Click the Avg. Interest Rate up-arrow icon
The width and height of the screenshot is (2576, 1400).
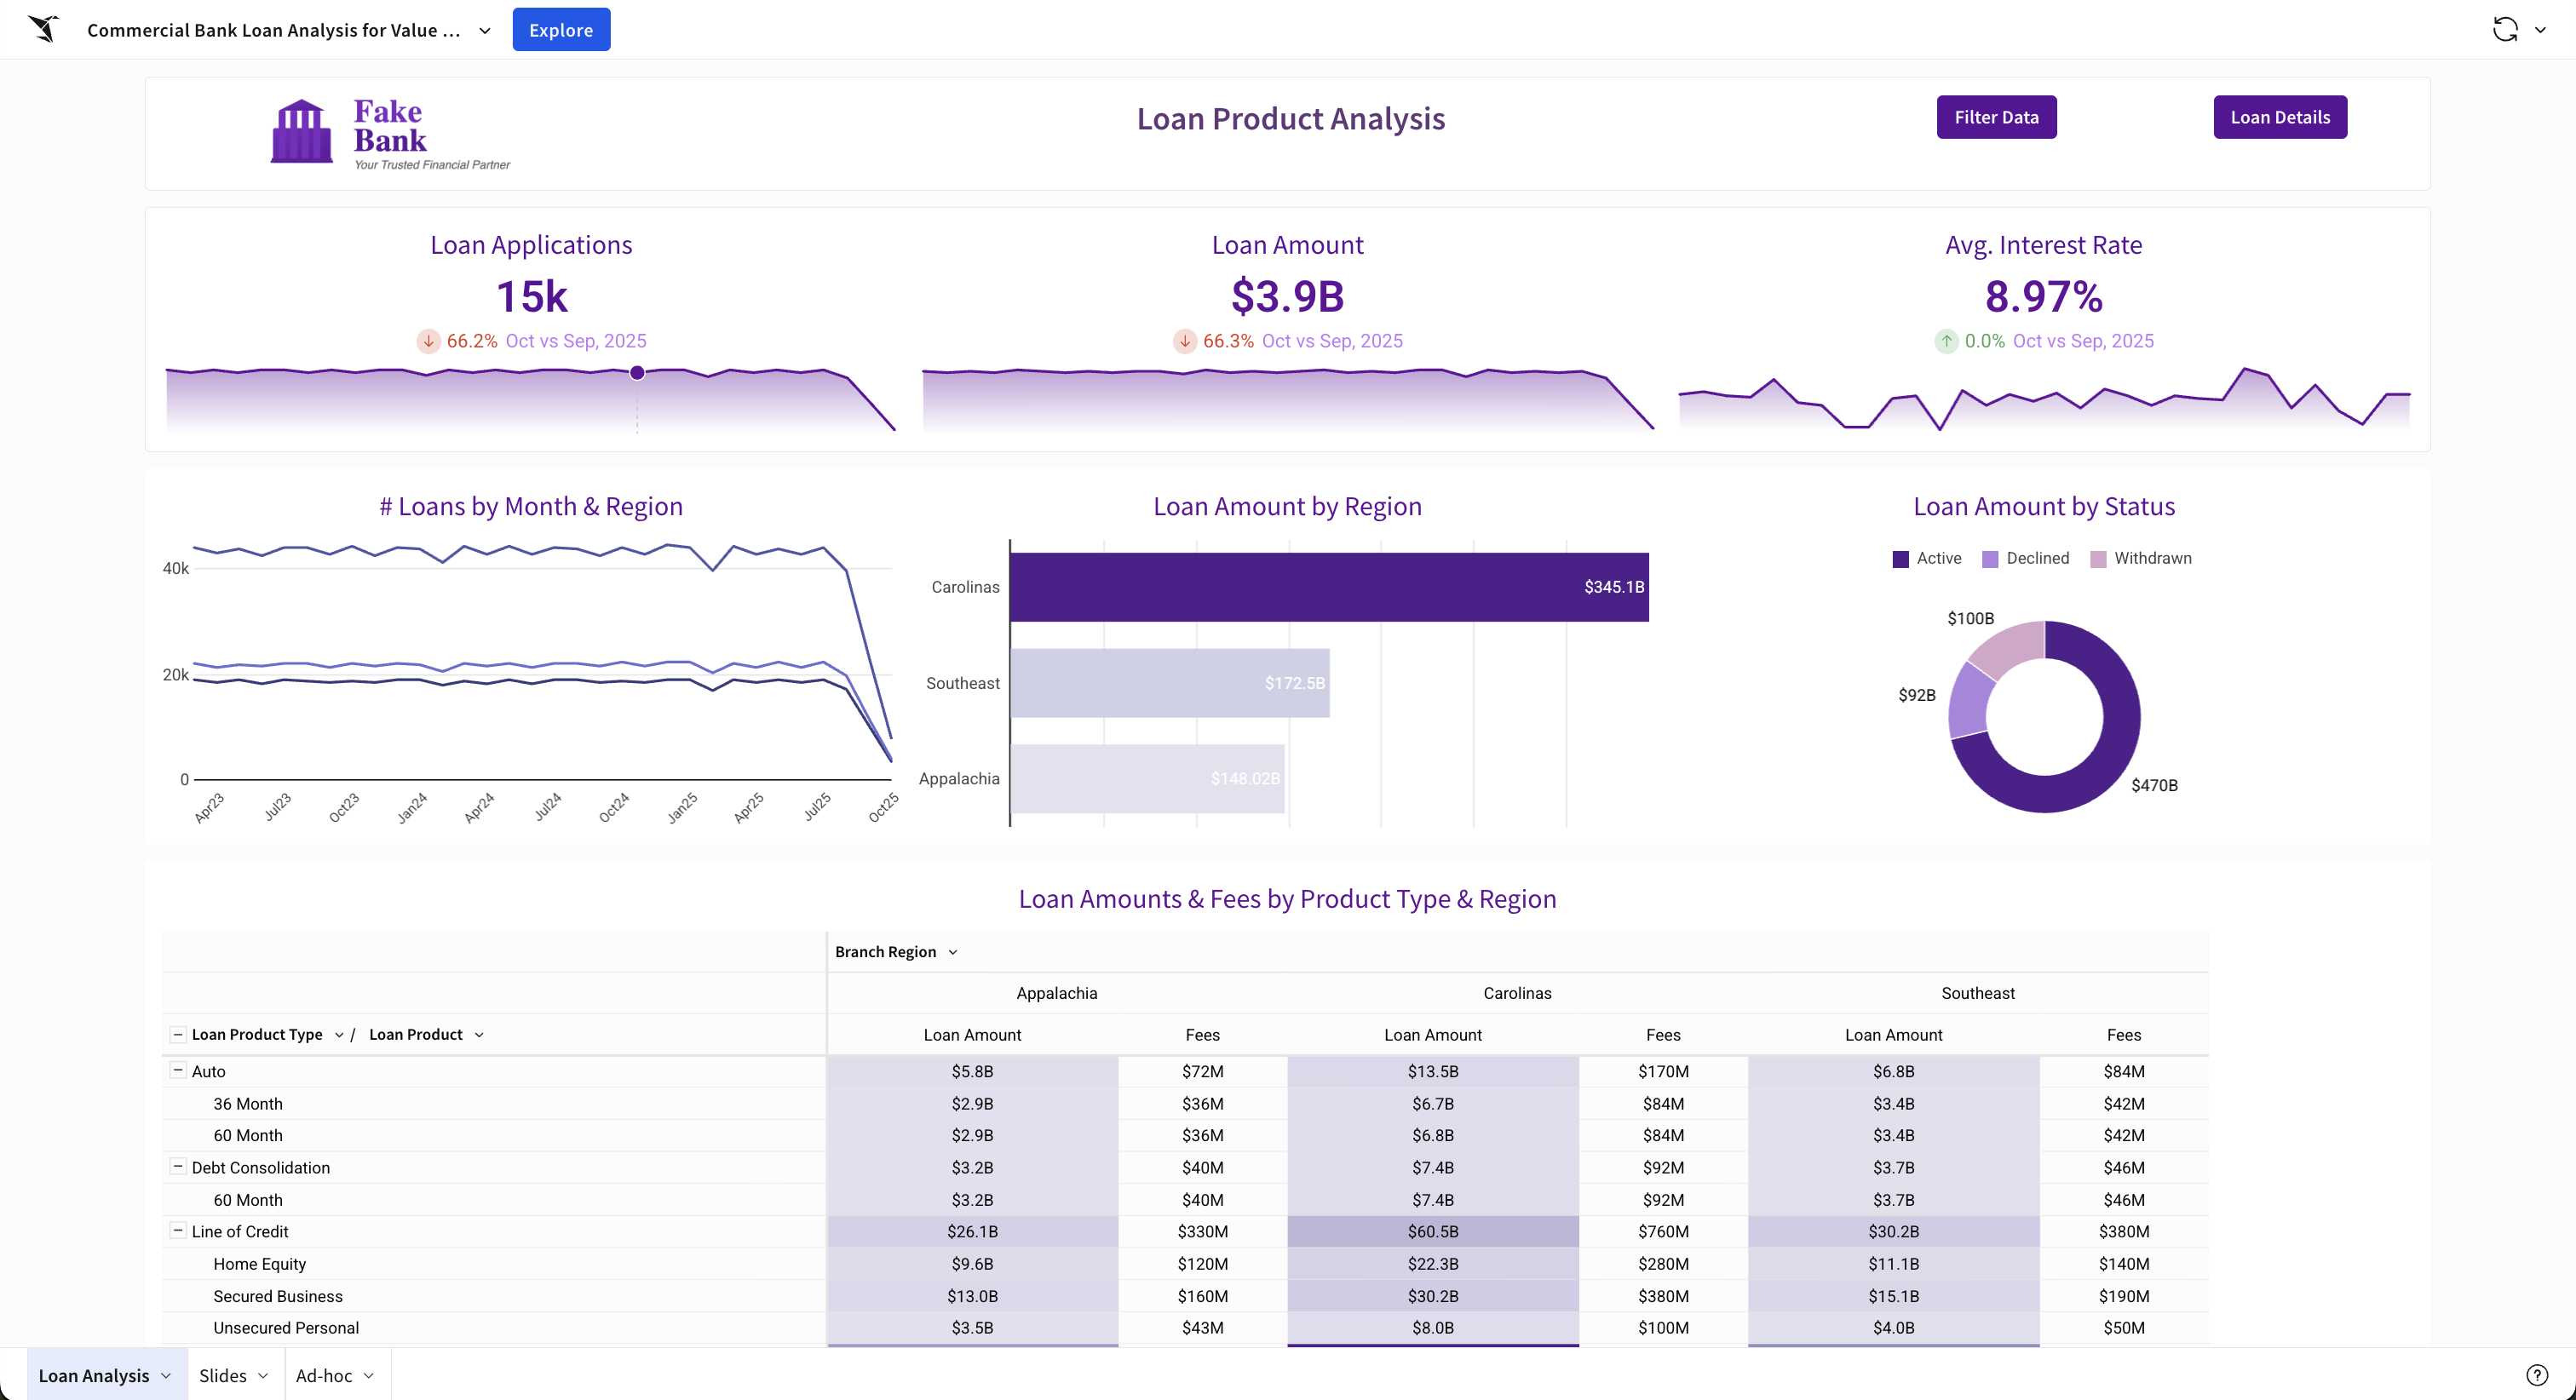click(1946, 341)
